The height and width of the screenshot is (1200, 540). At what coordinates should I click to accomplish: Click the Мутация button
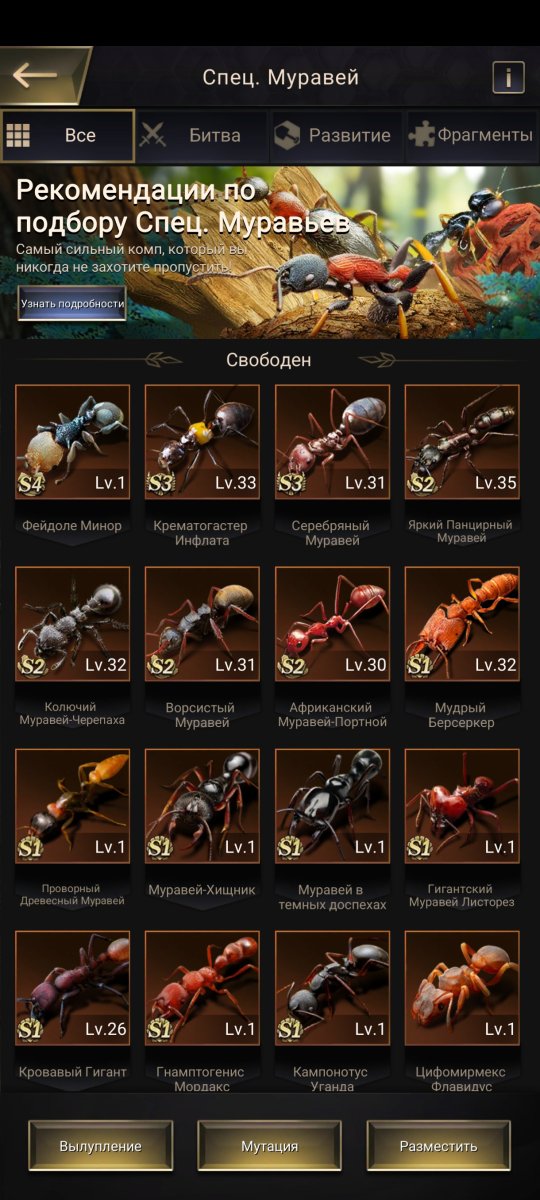click(269, 1146)
